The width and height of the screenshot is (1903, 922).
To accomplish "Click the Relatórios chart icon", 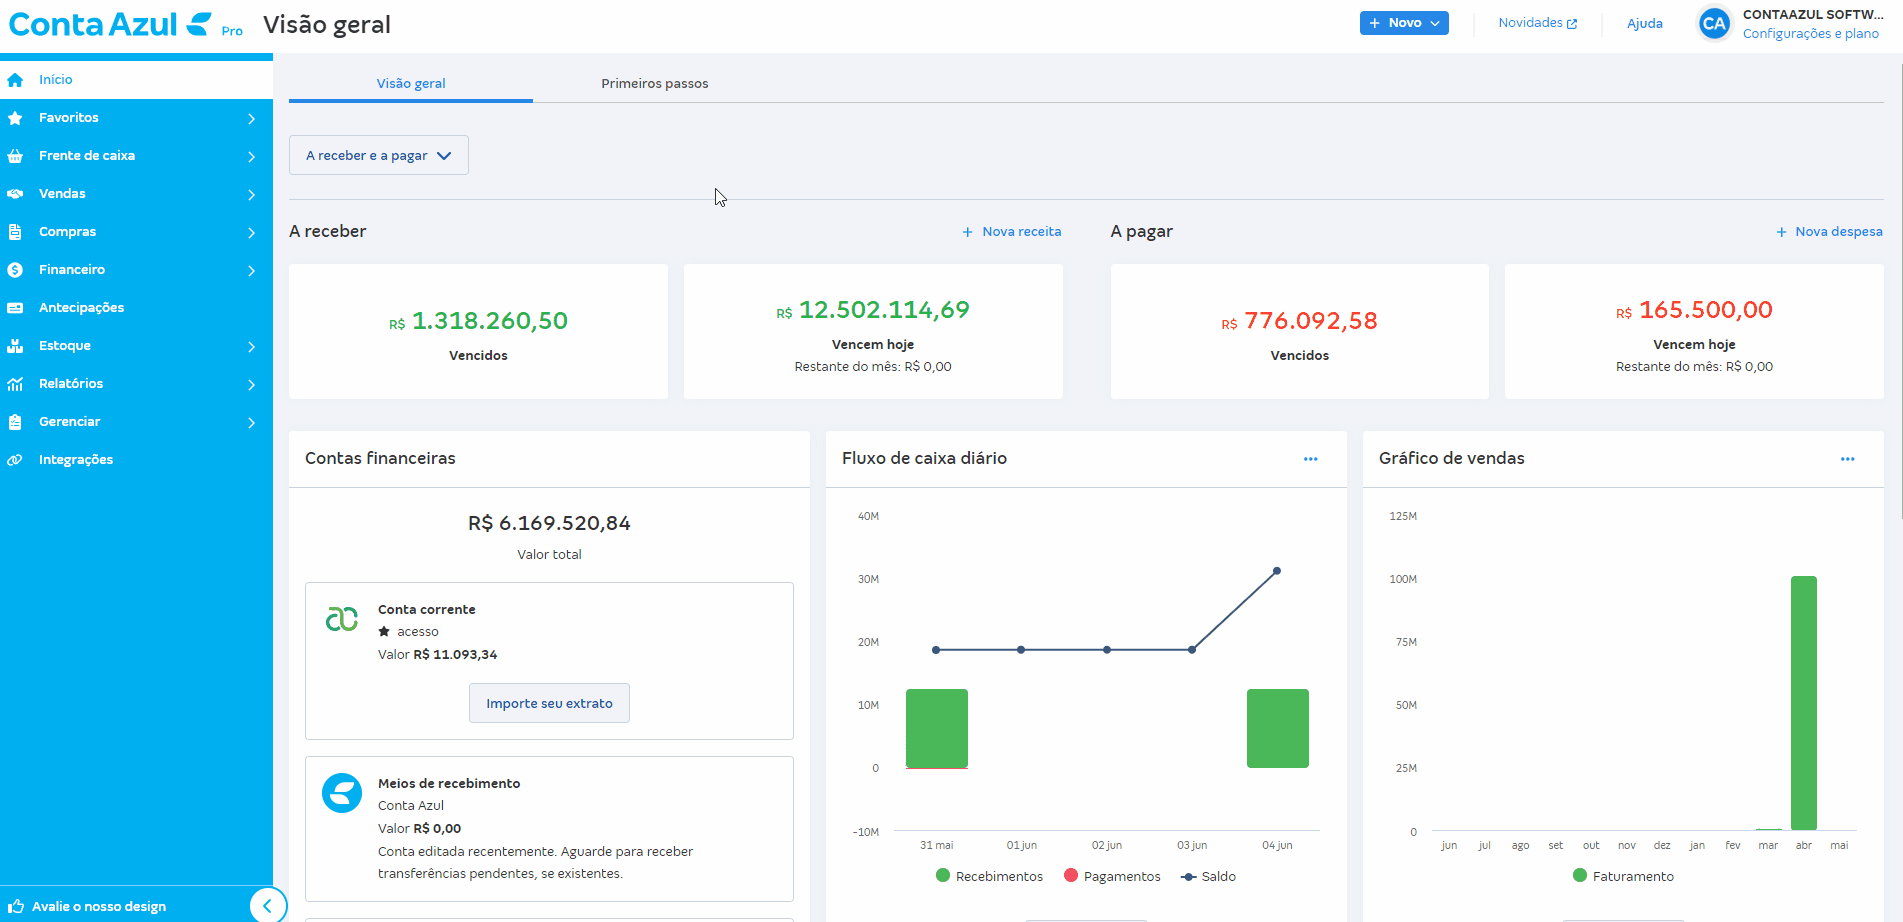I will [15, 384].
